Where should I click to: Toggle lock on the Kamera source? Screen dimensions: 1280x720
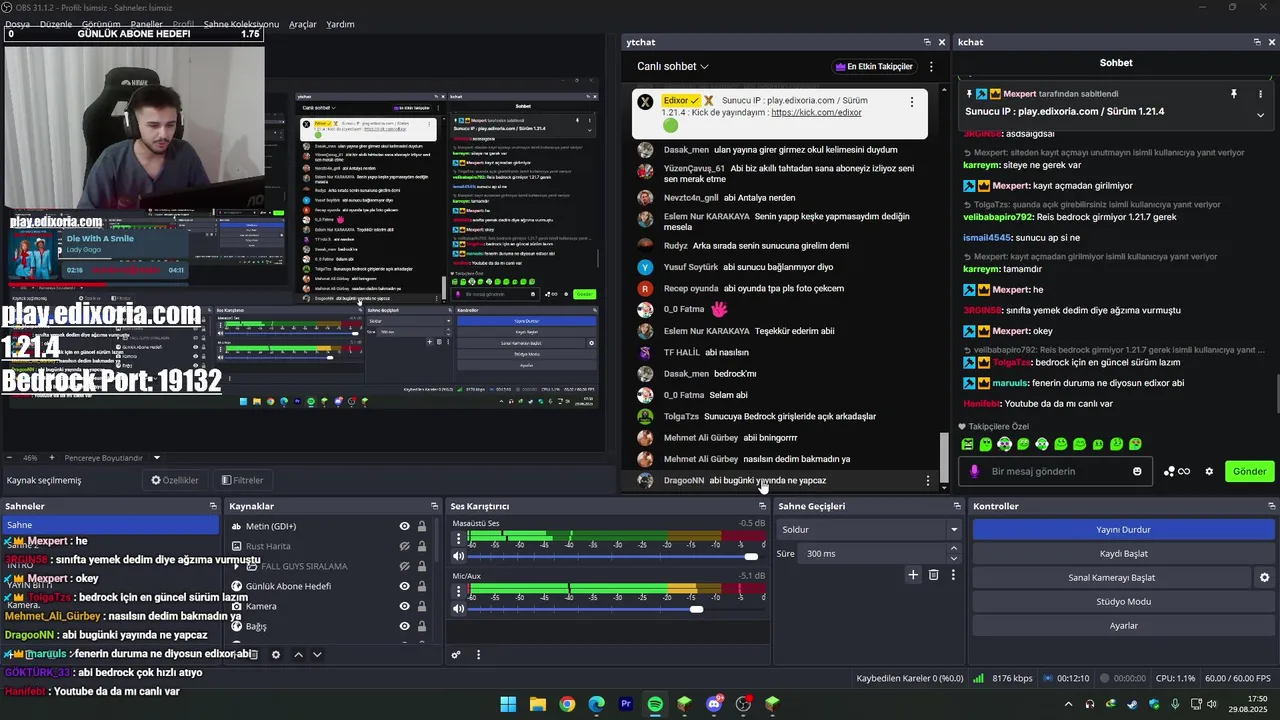[x=422, y=606]
